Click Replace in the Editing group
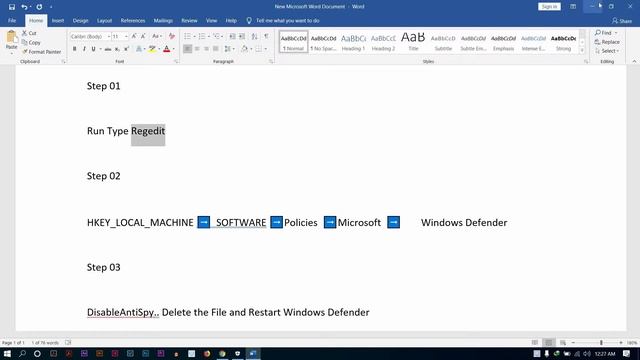The width and height of the screenshot is (640, 360). click(x=607, y=42)
